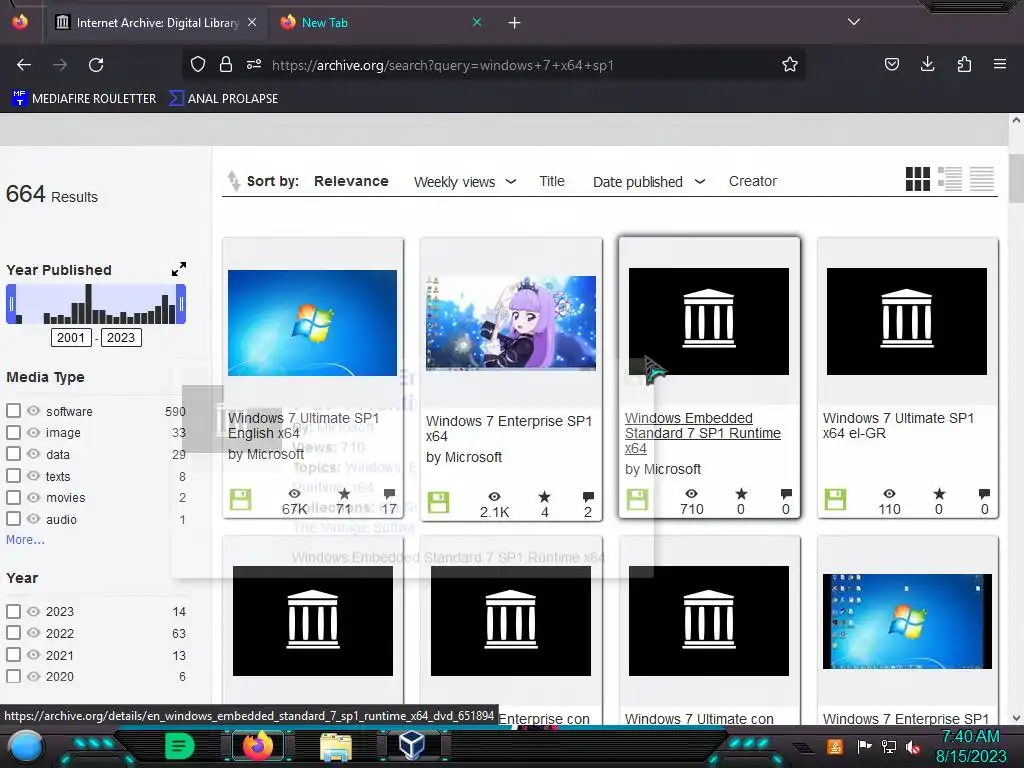Screen dimensions: 1024x768
Task: Click favorites star on Enterprise SP1 x64 card
Action: coord(544,497)
